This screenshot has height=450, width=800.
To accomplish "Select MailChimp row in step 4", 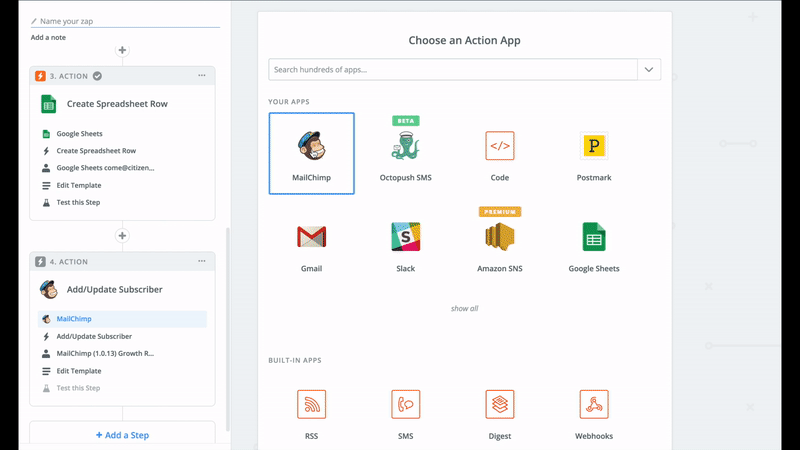I will 122,319.
